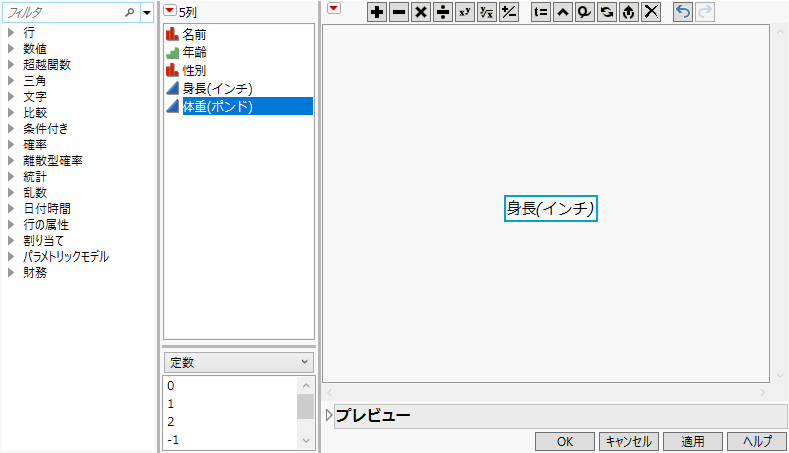Click the t= local variable button
The image size is (789, 453).
540,12
